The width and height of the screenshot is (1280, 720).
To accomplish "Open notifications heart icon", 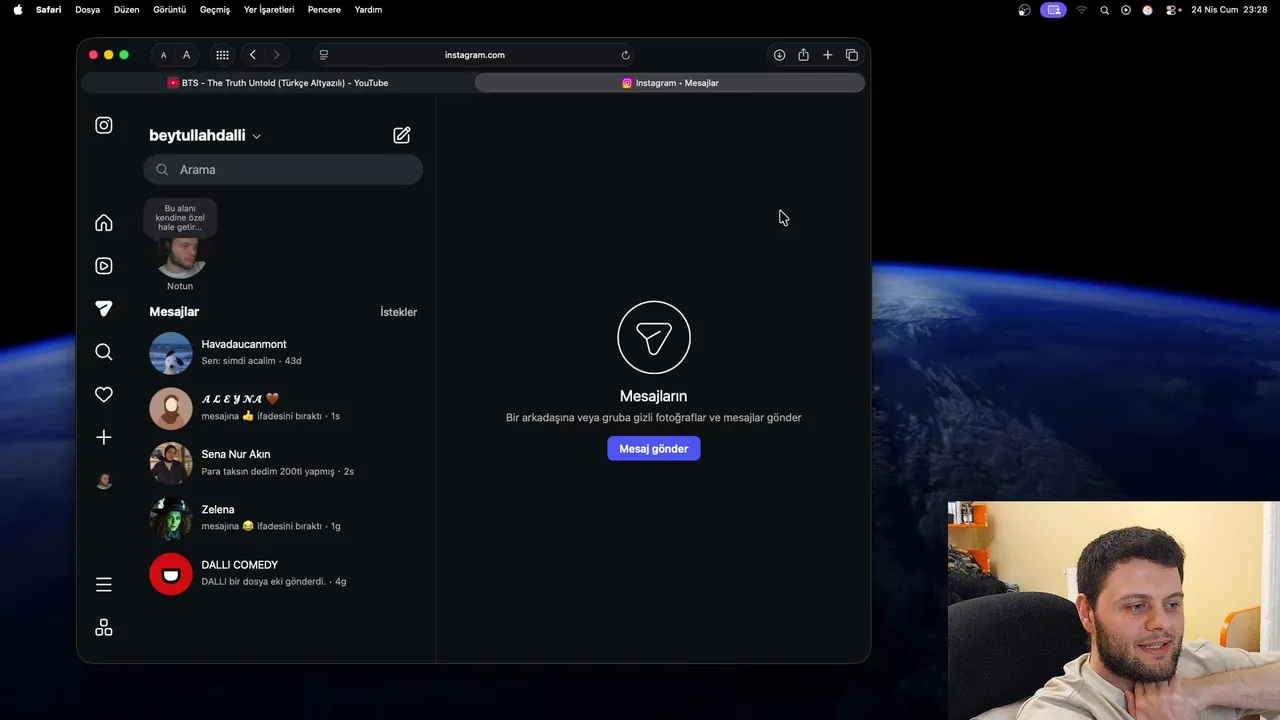I will pyautogui.click(x=104, y=394).
